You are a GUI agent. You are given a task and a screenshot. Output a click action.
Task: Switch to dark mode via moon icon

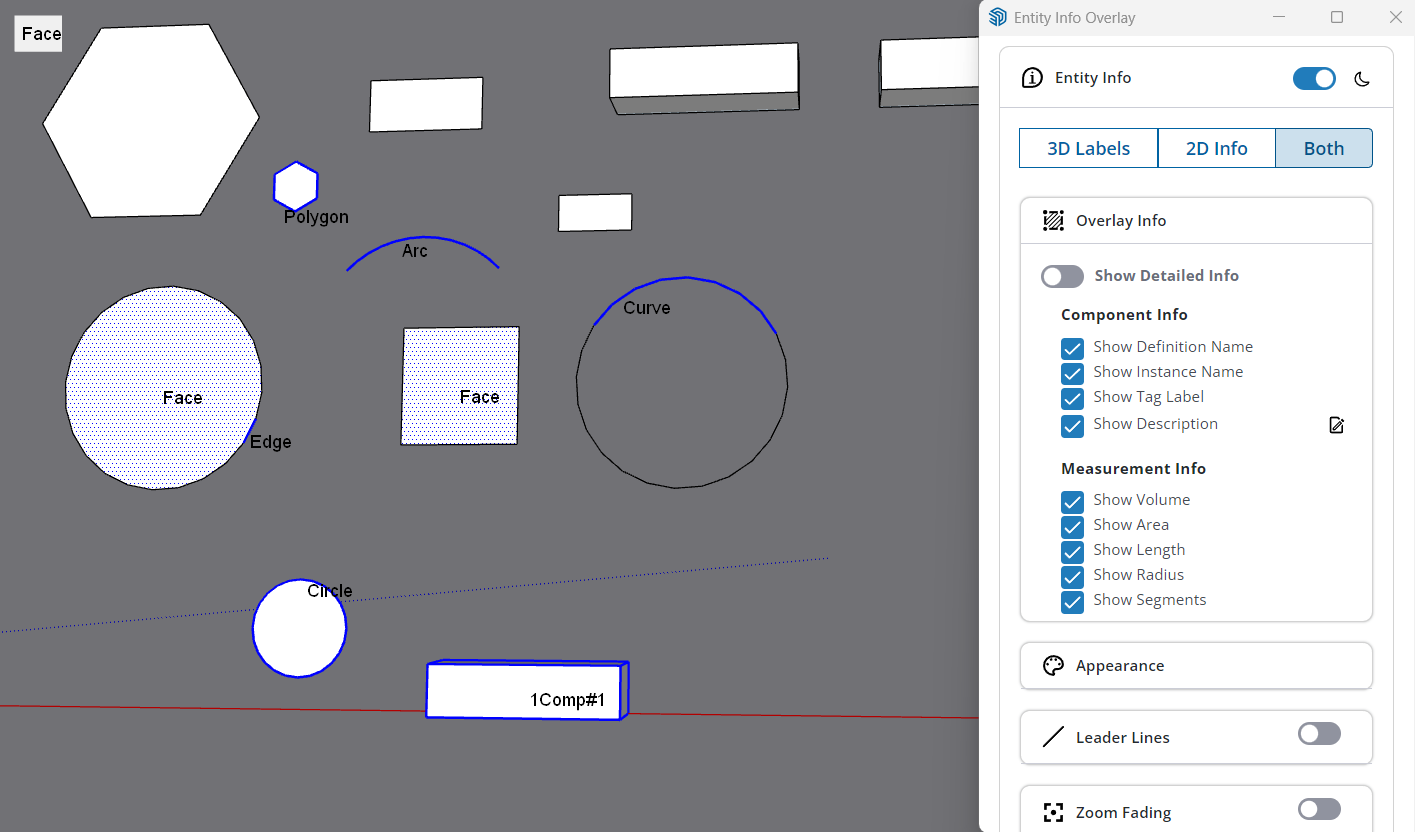pos(1362,78)
